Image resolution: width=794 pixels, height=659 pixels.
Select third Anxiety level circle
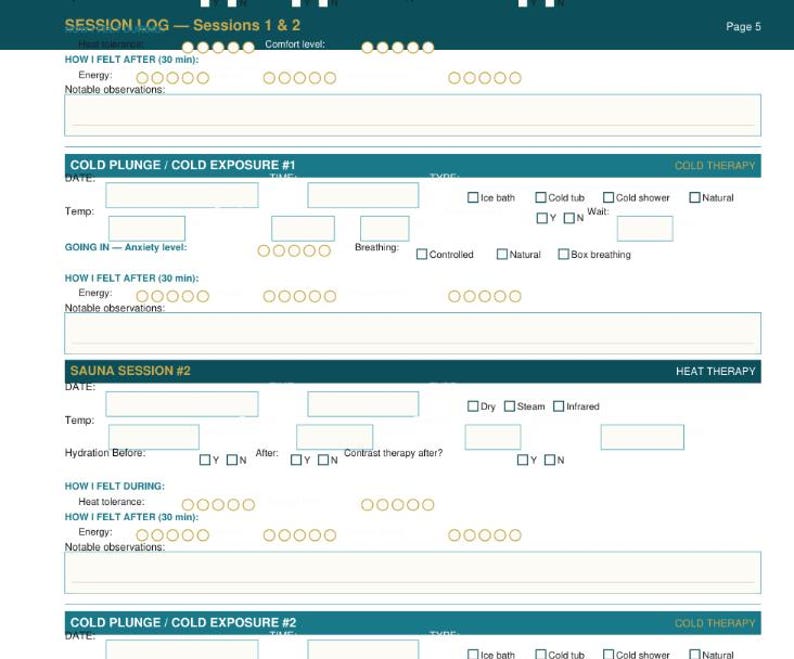[294, 251]
